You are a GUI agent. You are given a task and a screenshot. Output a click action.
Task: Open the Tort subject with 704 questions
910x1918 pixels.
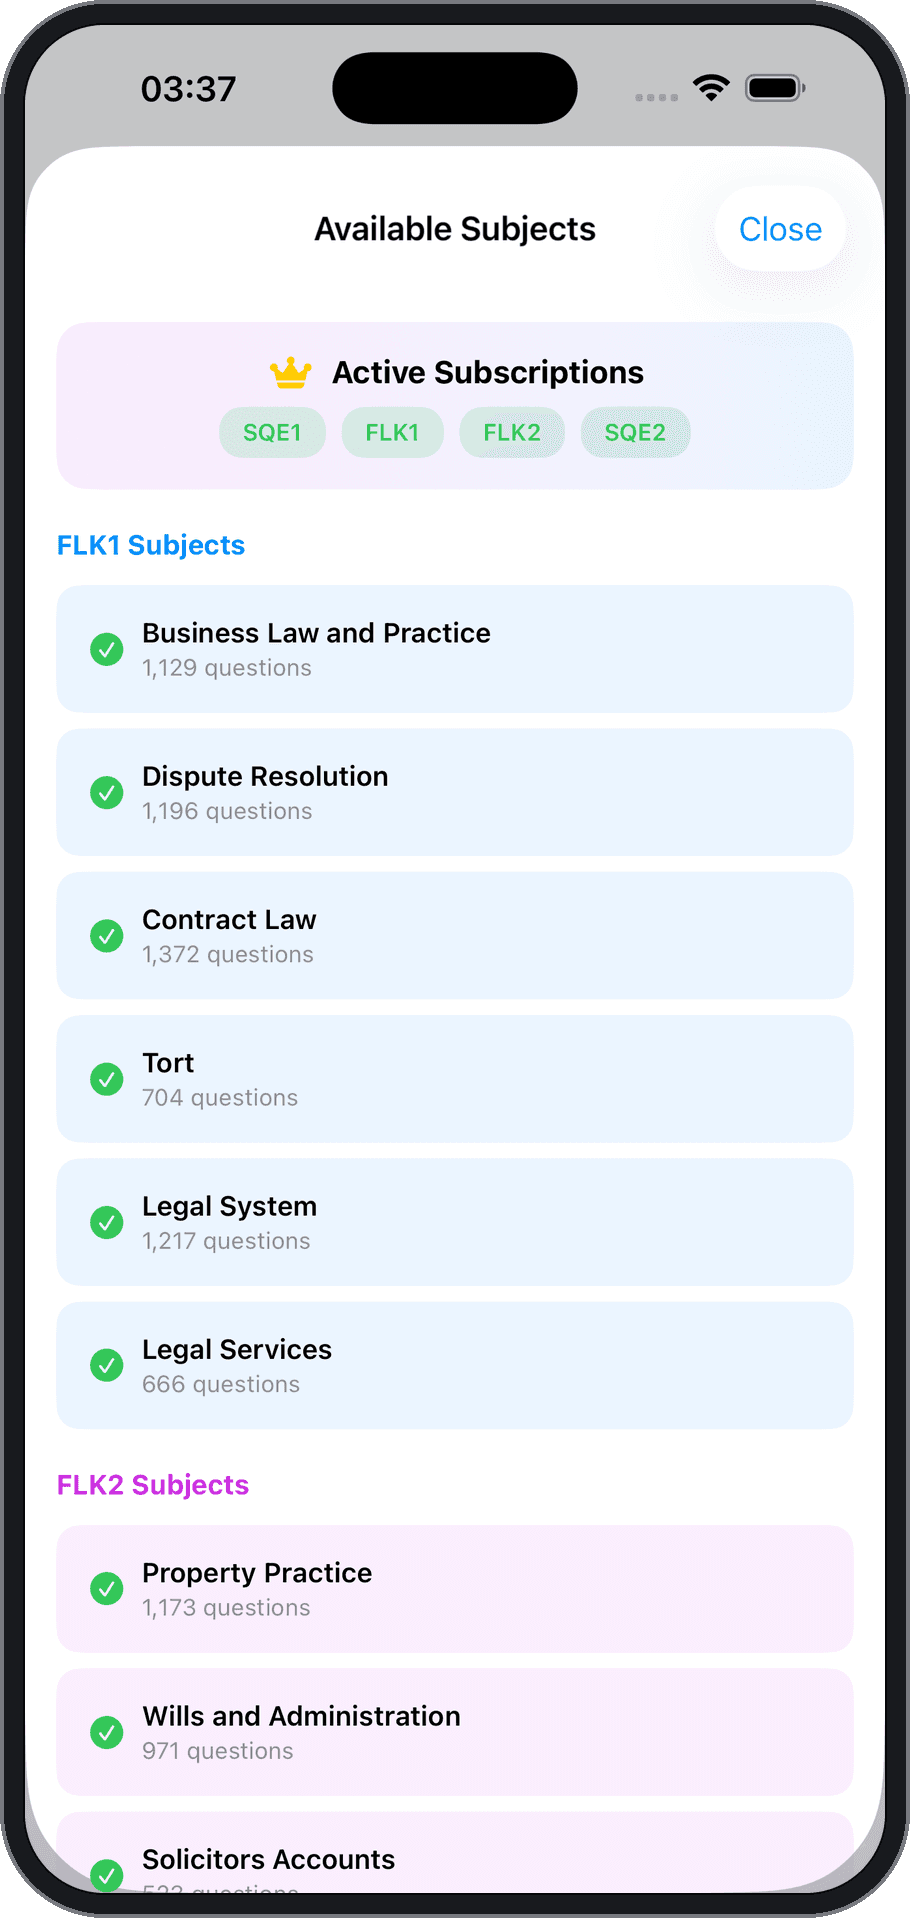click(455, 1079)
